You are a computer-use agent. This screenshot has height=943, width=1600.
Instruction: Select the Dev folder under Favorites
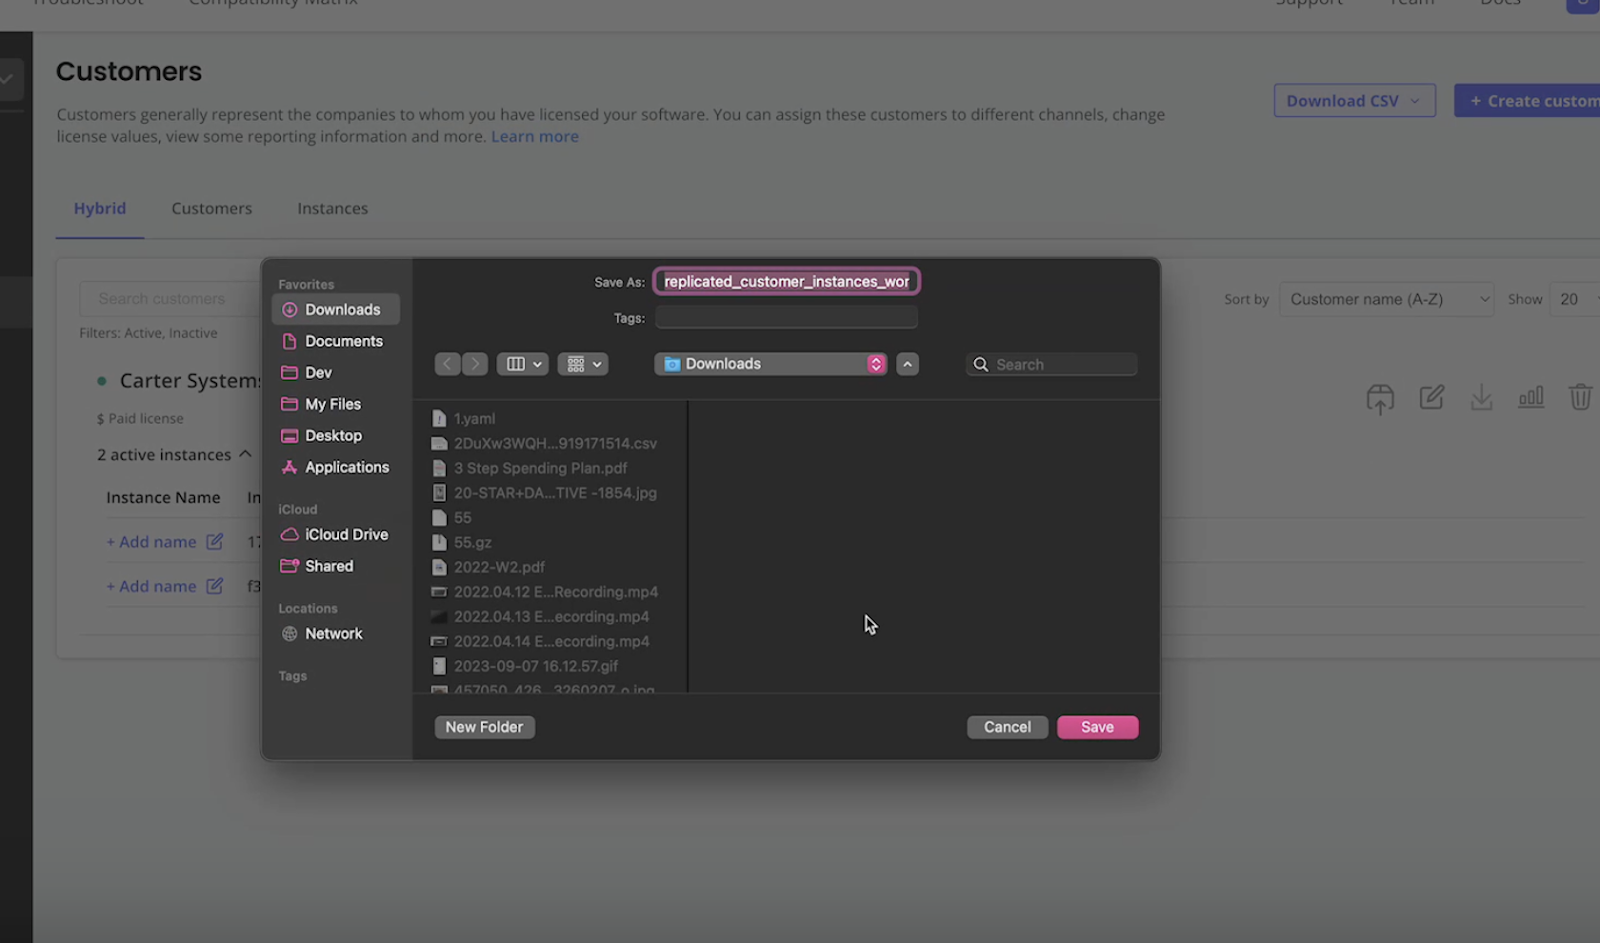point(318,372)
